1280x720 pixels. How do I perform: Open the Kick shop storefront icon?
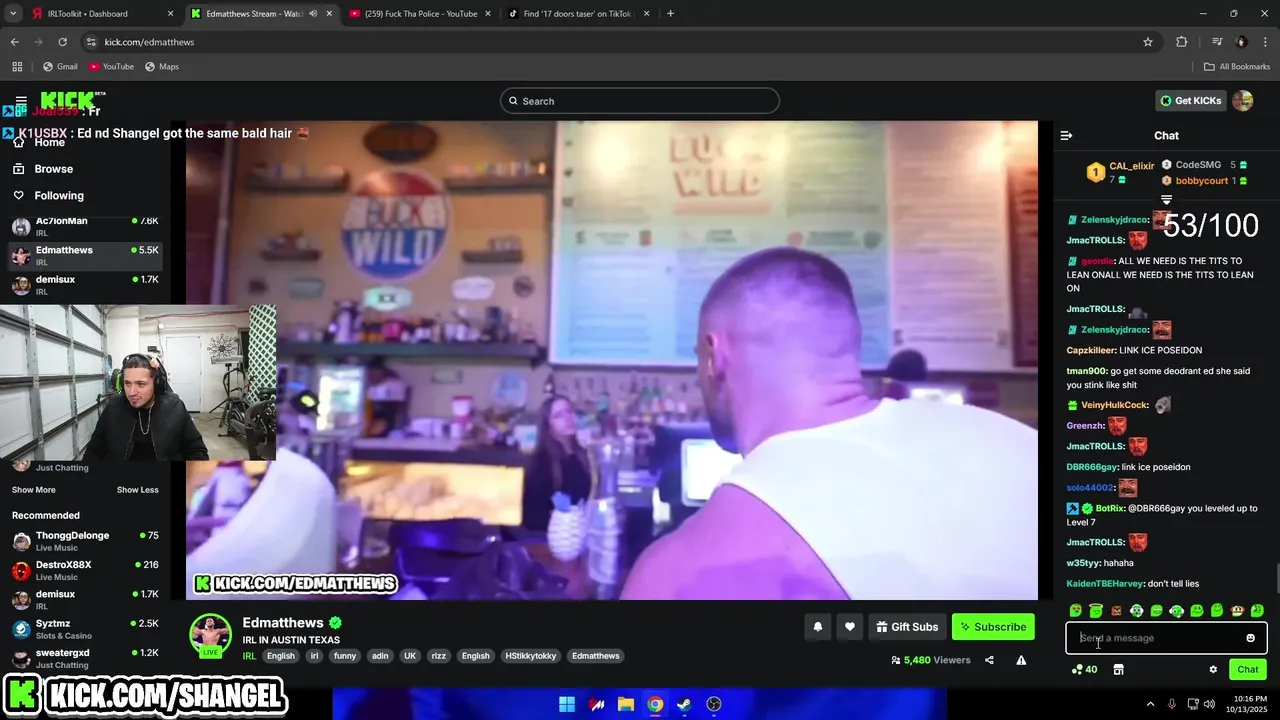click(1118, 670)
